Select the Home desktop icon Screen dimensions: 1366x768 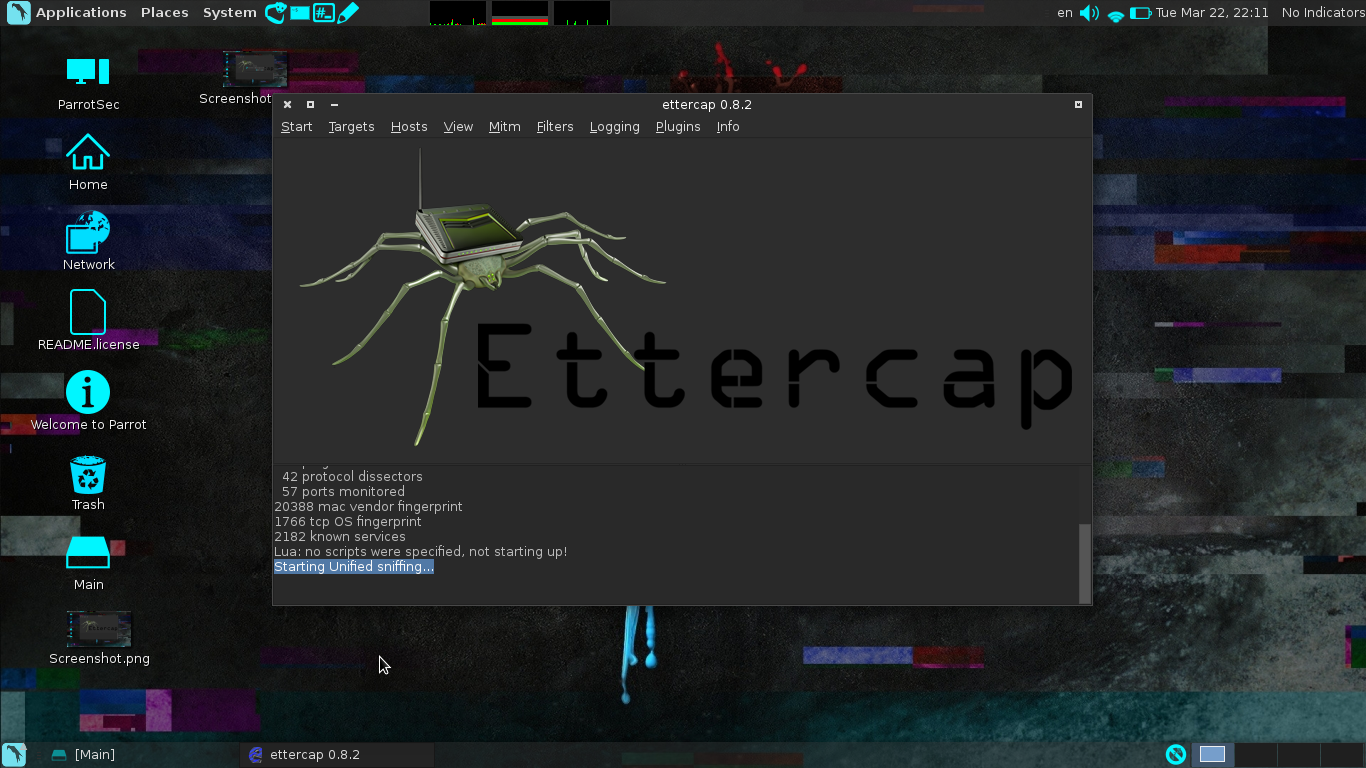pos(88,162)
